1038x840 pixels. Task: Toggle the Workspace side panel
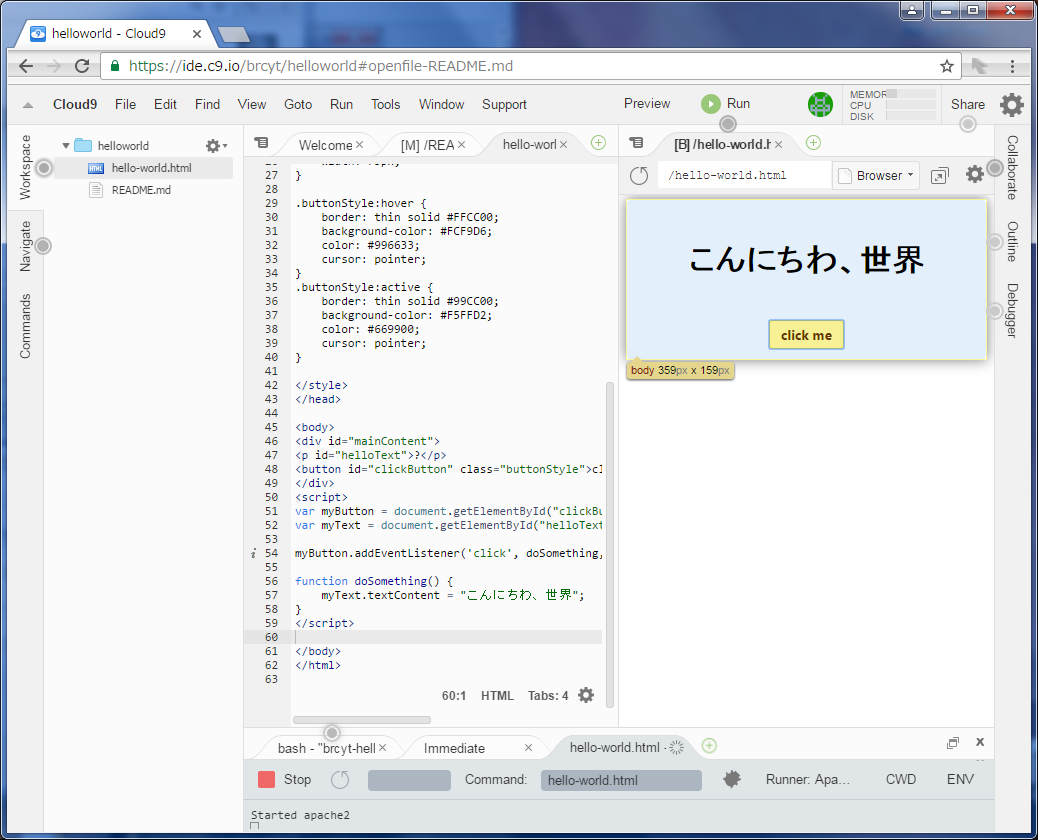(25, 167)
